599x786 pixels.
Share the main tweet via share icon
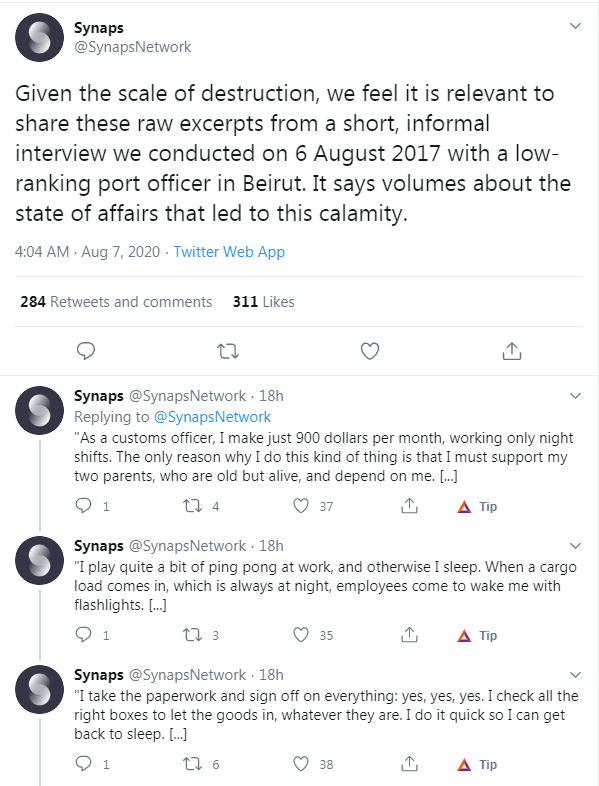point(512,351)
